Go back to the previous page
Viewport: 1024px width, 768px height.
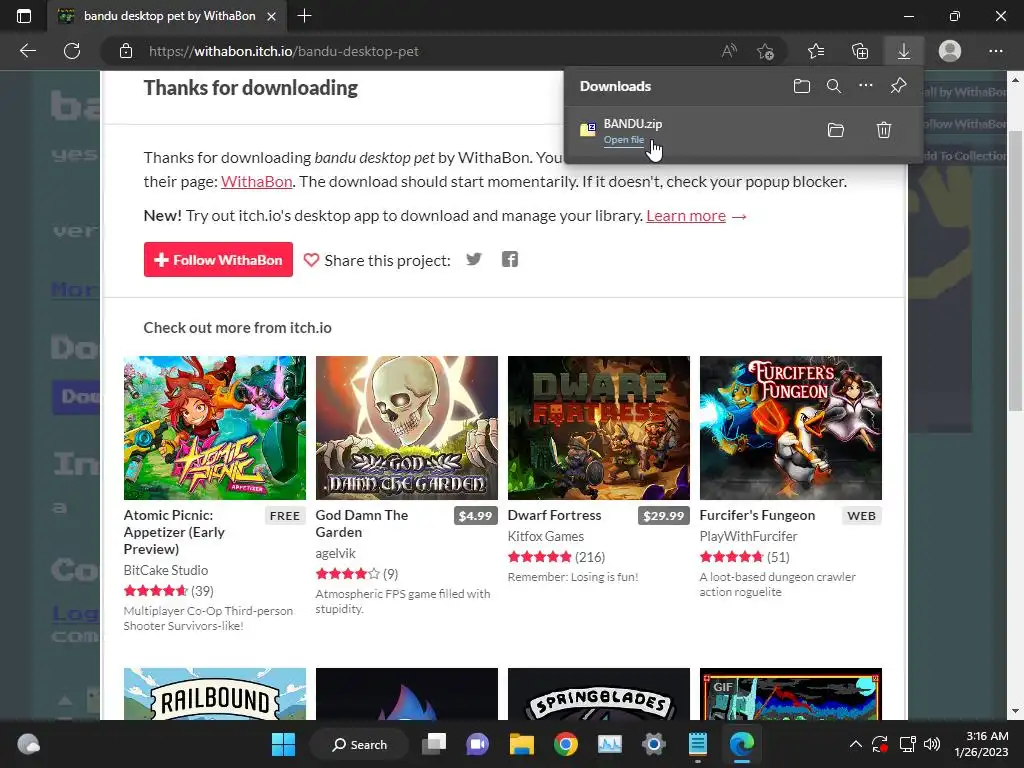coord(28,51)
